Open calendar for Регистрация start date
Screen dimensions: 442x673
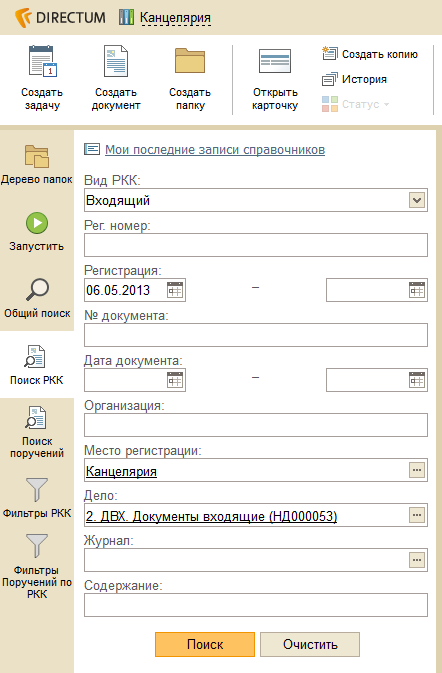point(175,290)
